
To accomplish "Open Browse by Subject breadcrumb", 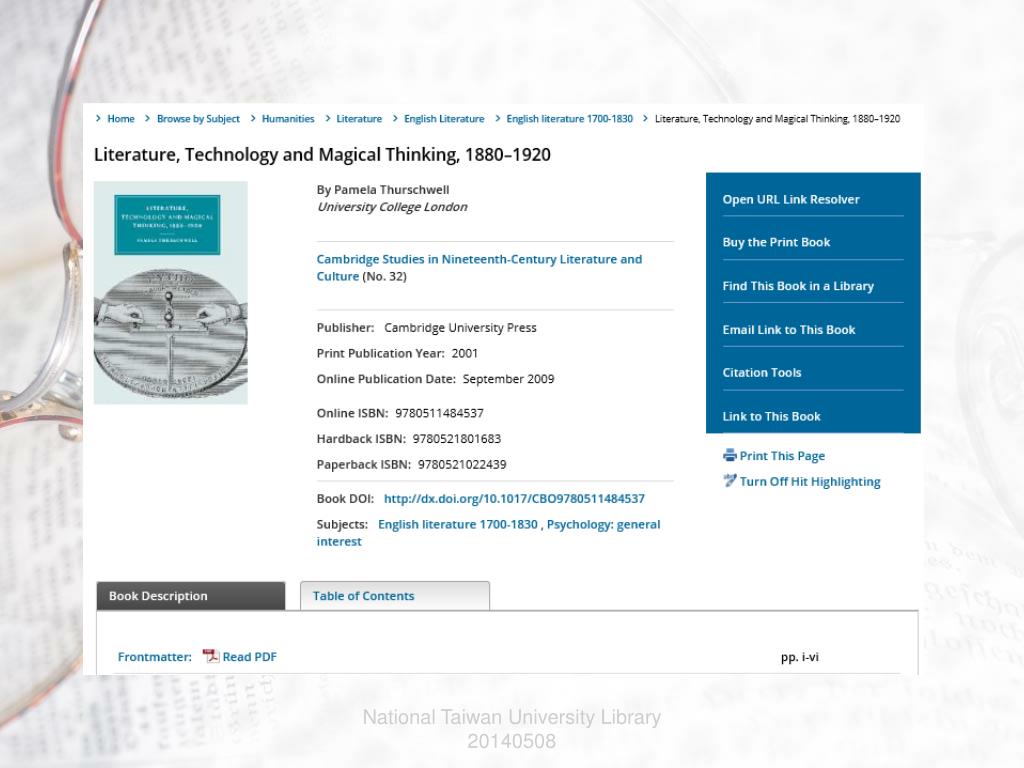I will pos(198,119).
